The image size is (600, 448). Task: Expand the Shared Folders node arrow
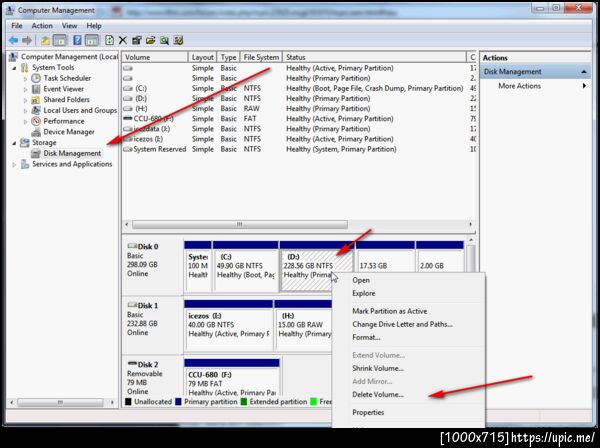pos(25,100)
